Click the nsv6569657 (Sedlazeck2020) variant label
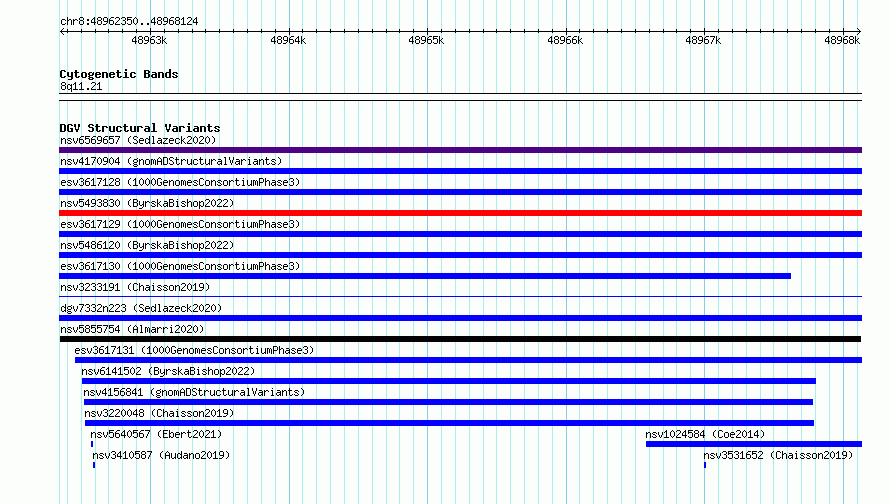Screen dimensions: 890x504 point(138,140)
